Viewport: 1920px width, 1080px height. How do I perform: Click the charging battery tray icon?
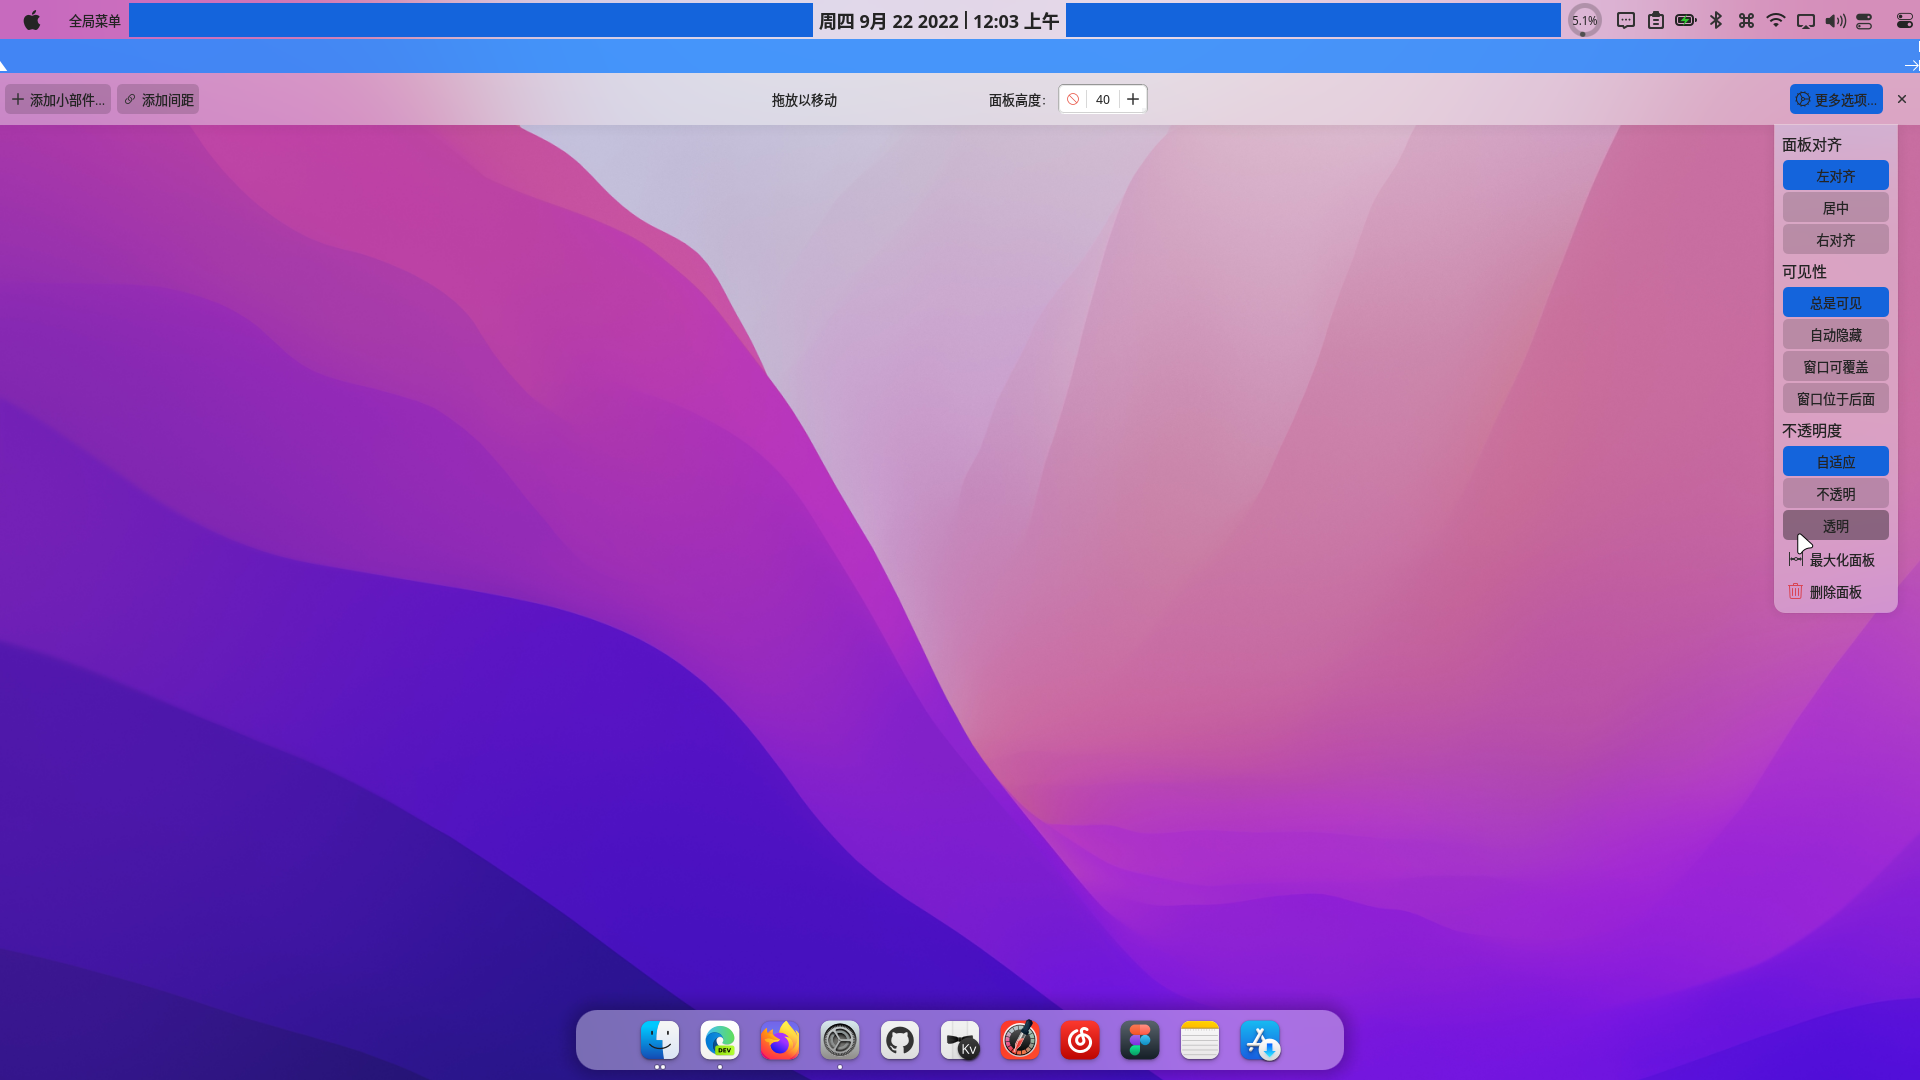[x=1686, y=20]
